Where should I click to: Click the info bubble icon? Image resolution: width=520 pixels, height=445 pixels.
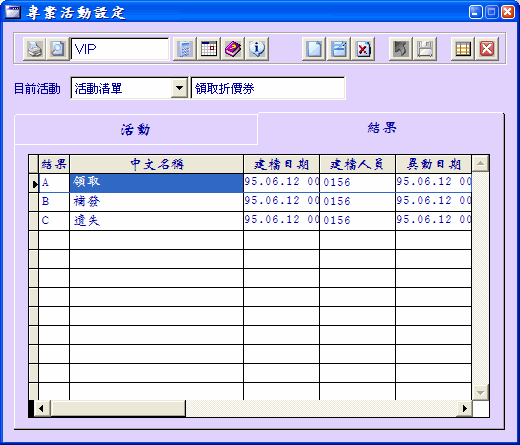pos(257,49)
